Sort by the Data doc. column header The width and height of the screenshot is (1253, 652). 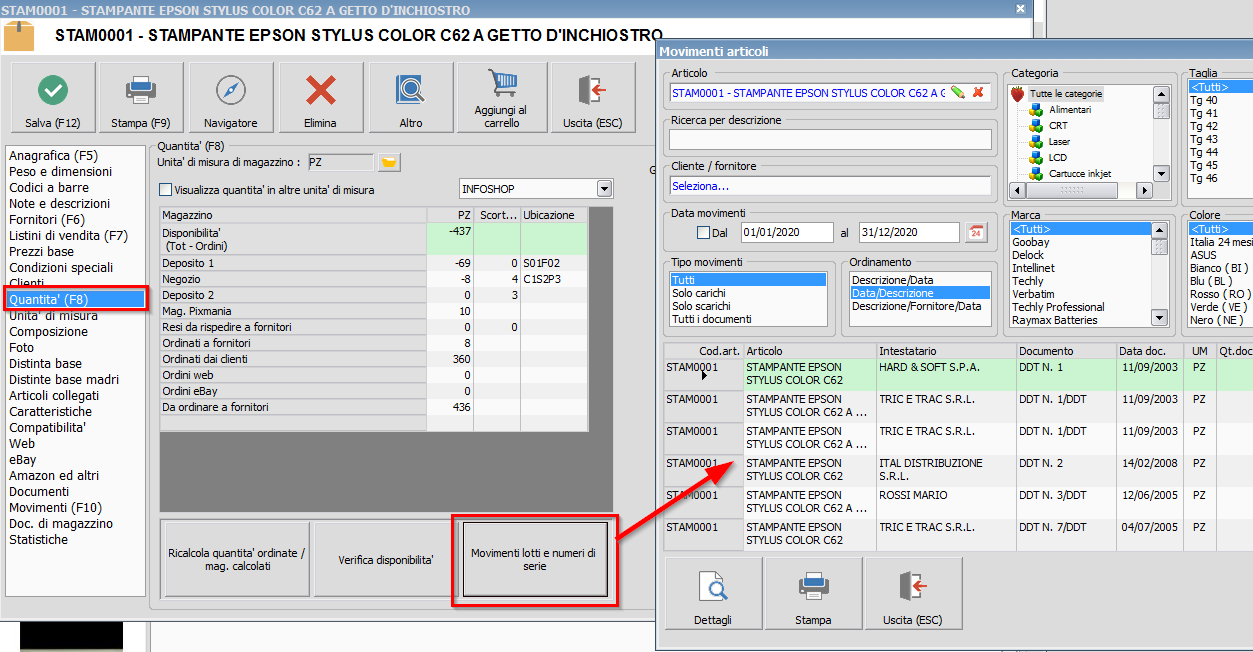click(1148, 351)
